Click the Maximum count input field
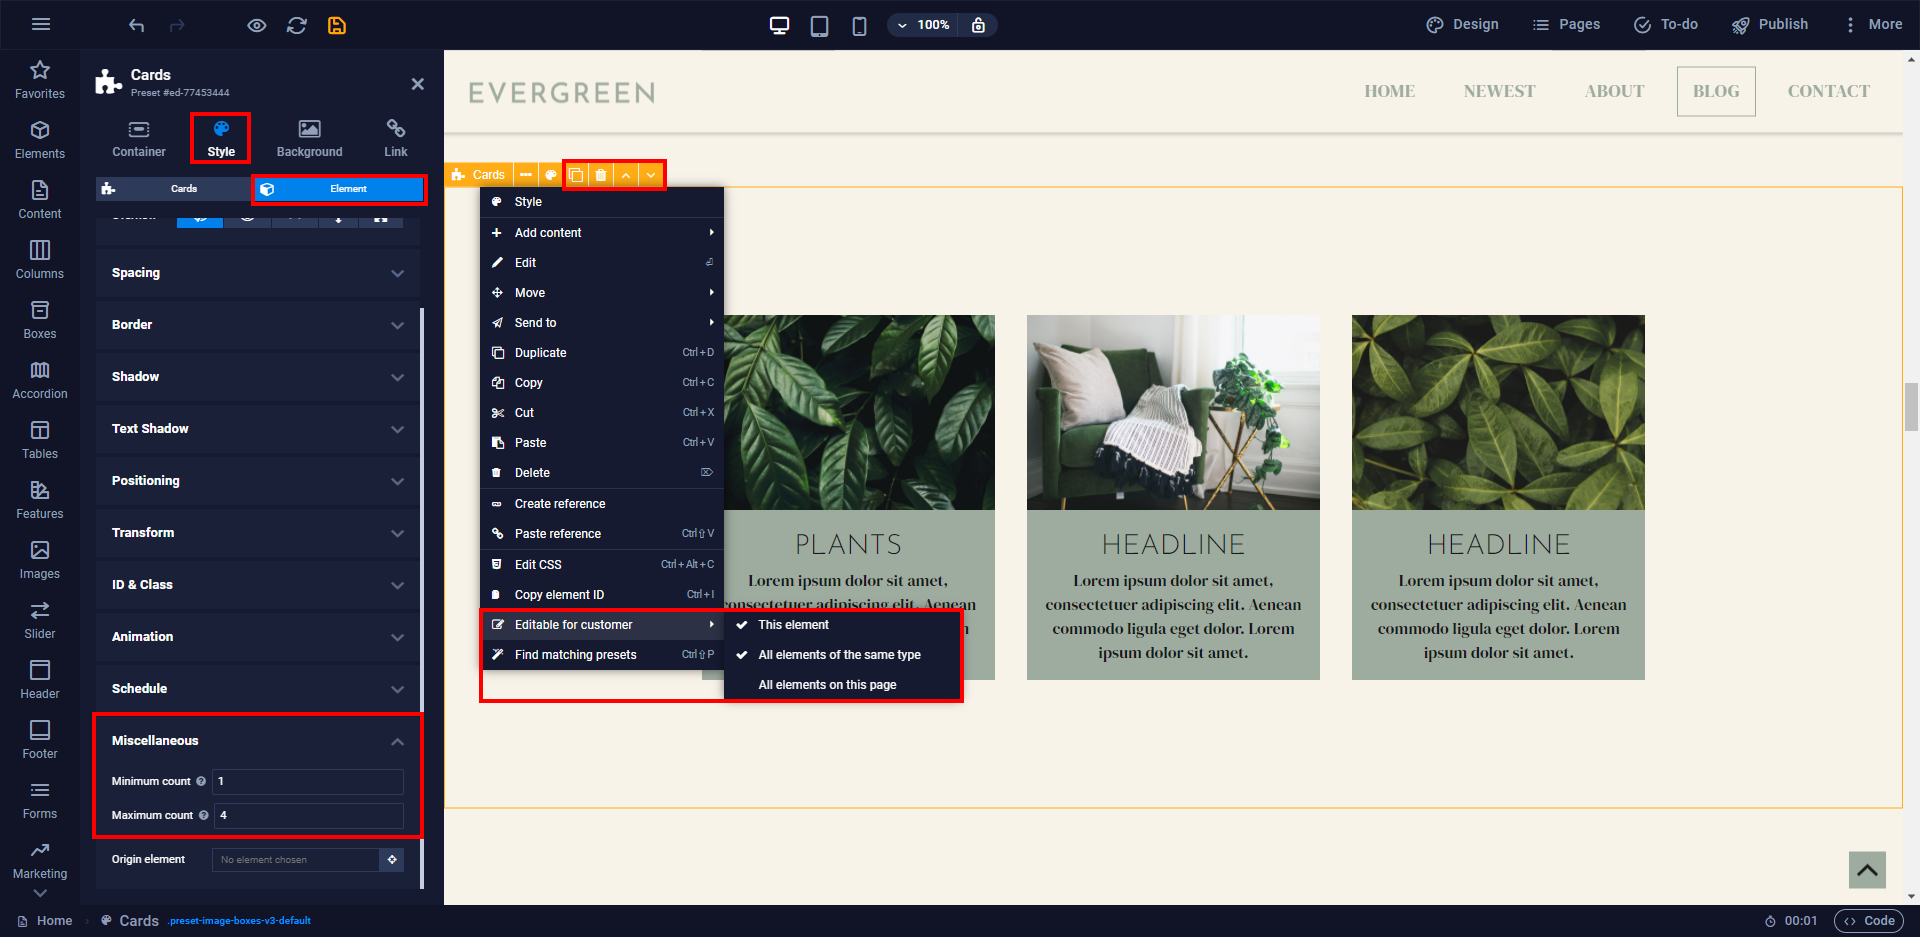This screenshot has height=937, width=1920. tap(309, 815)
